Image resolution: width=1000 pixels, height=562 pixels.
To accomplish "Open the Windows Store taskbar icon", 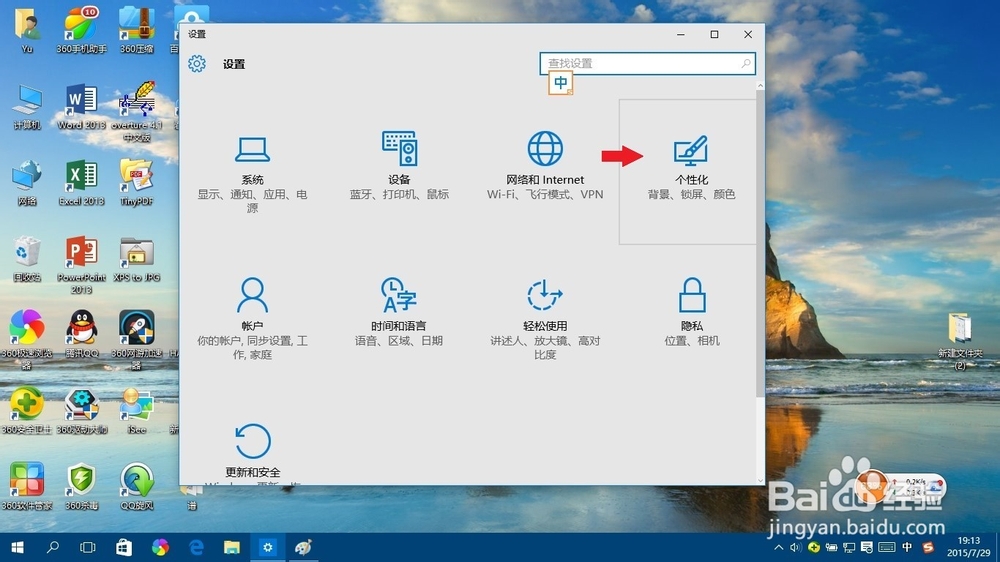I will [124, 547].
